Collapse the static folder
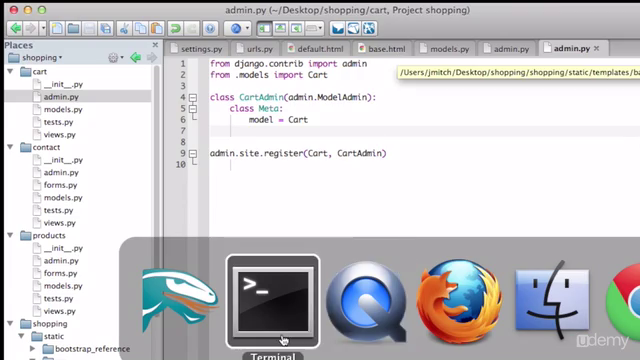This screenshot has height=360, width=640. click(x=21, y=336)
